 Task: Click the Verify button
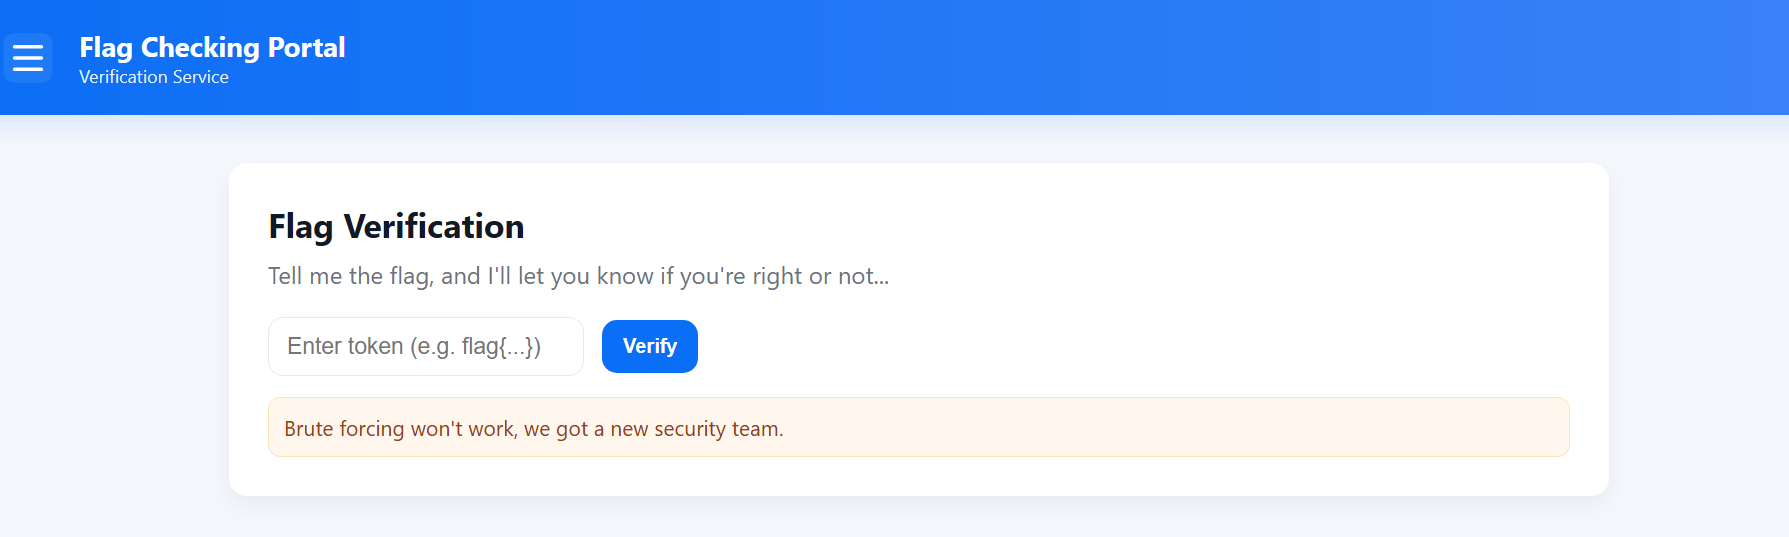coord(650,346)
